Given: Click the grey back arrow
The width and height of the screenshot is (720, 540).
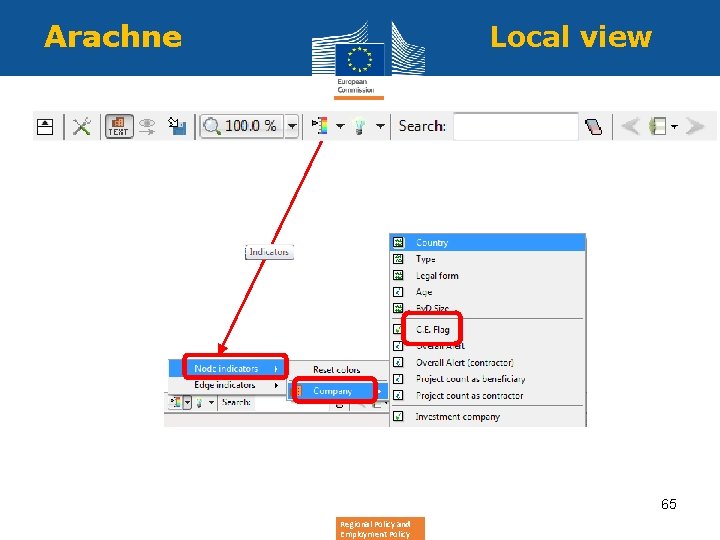Looking at the screenshot, I should pyautogui.click(x=630, y=126).
